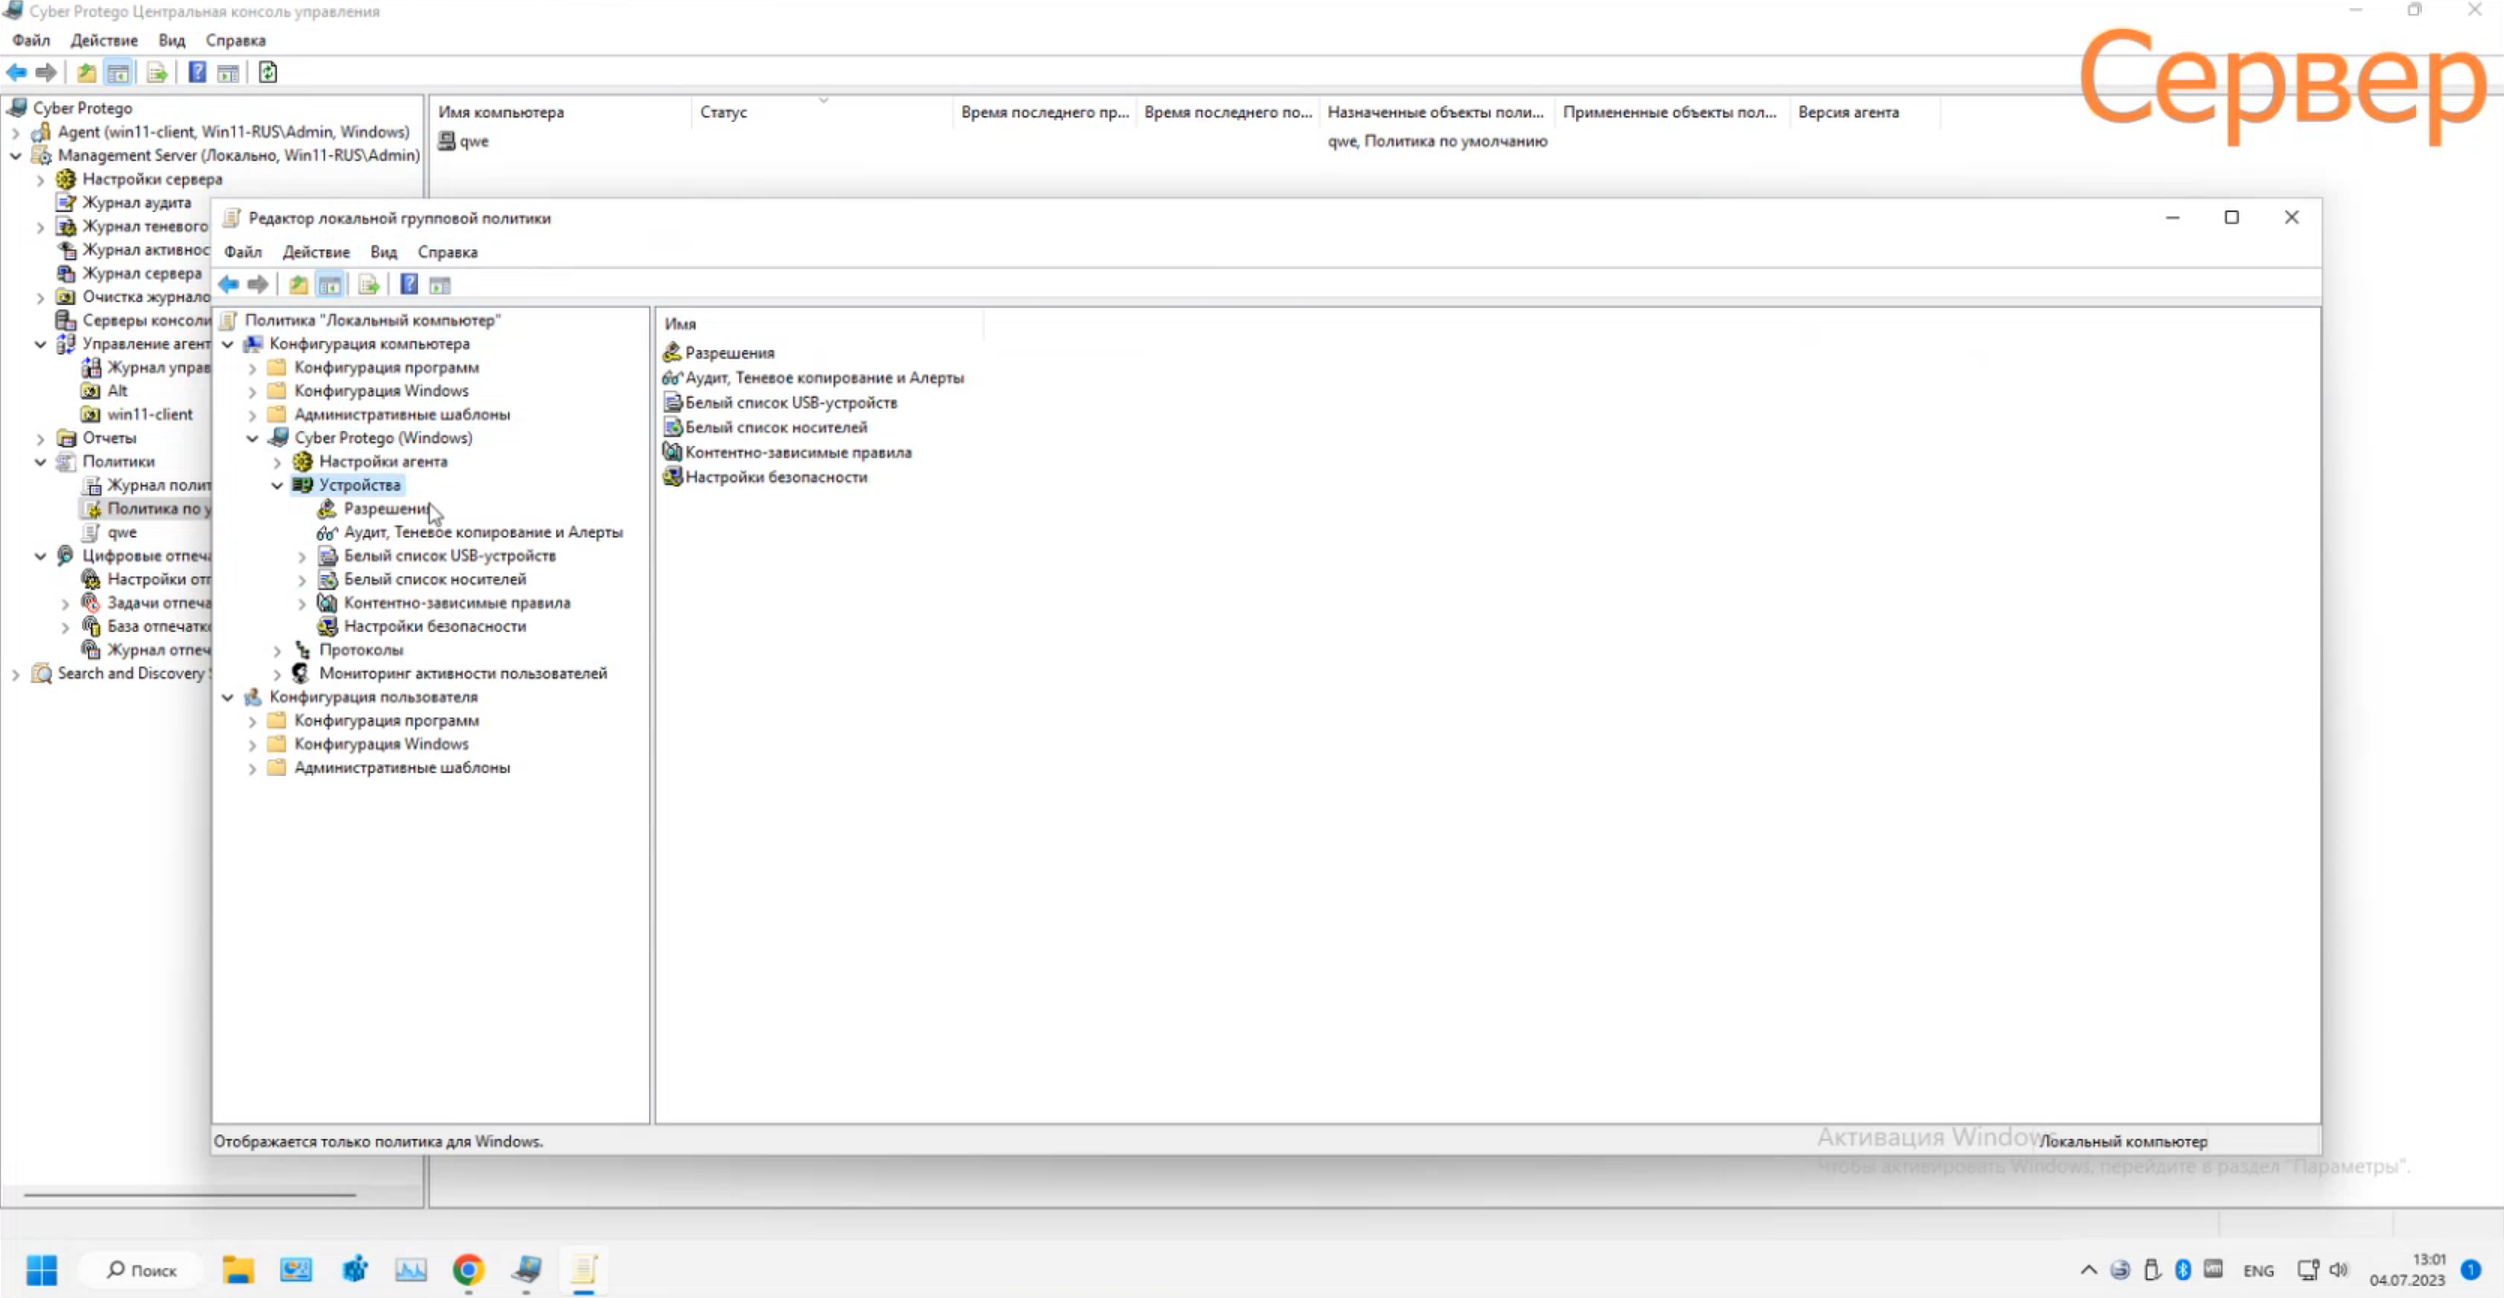Open Вид menu in main console

(171, 40)
